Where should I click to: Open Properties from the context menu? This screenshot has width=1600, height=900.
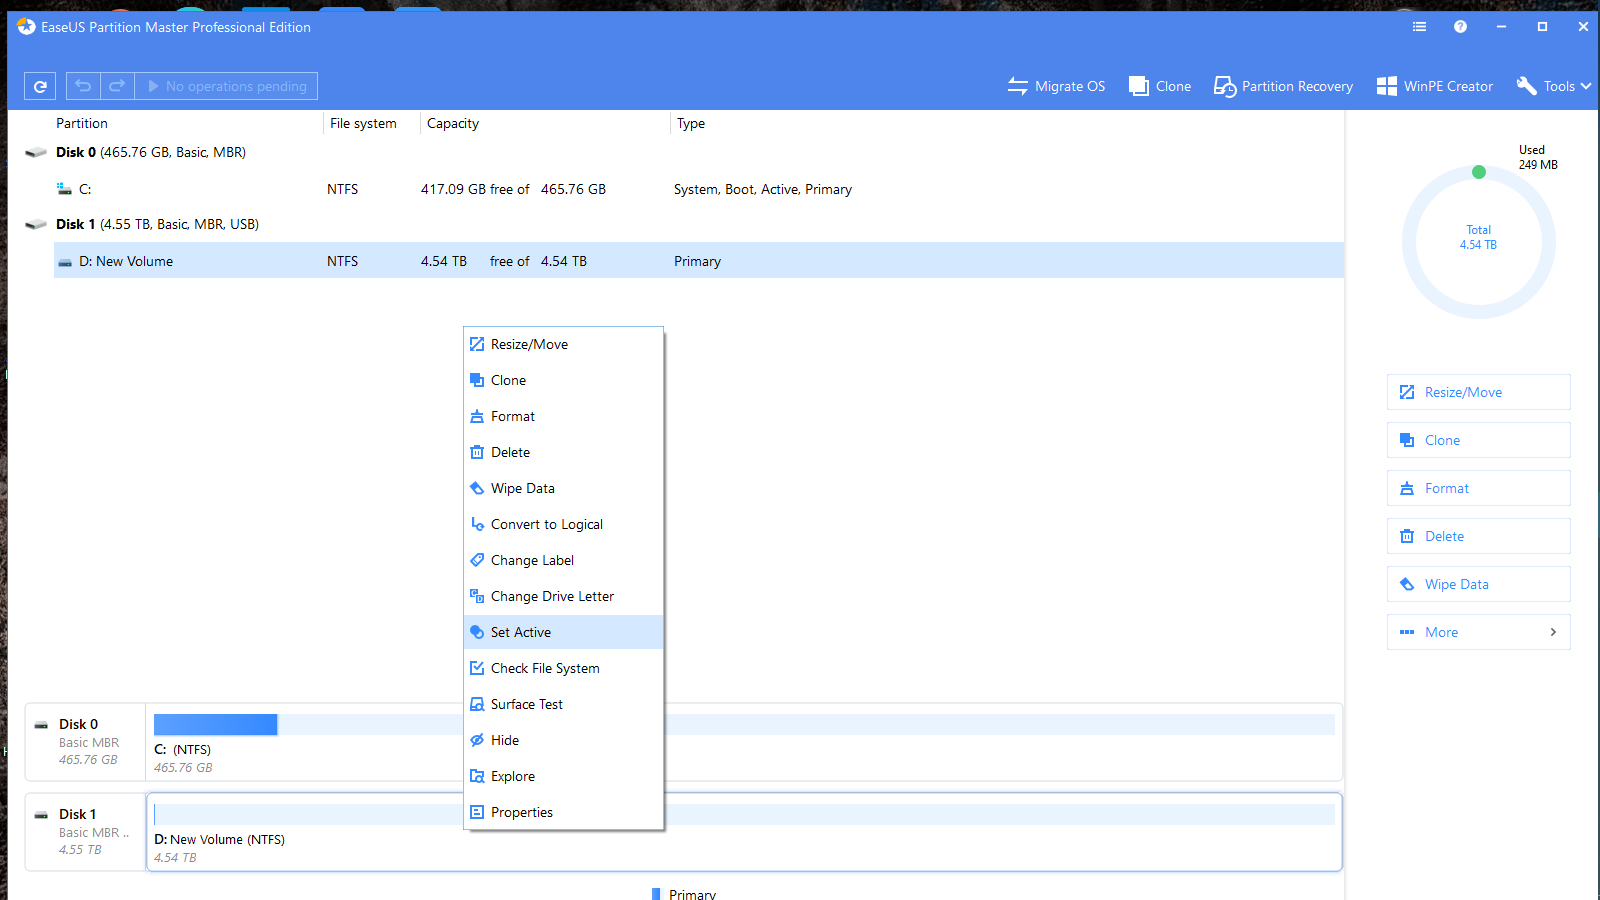(563, 812)
